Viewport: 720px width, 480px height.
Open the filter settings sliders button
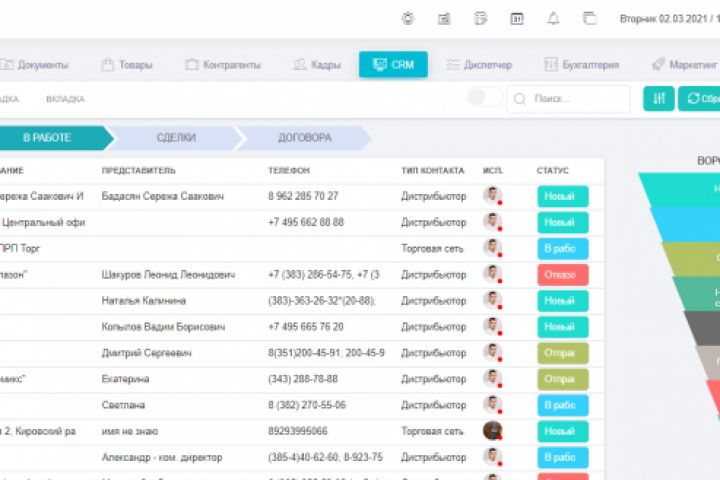tap(659, 98)
